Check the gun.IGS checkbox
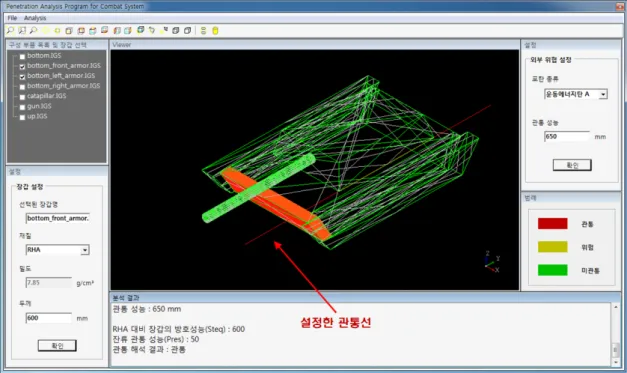627x373 pixels. pyautogui.click(x=22, y=107)
